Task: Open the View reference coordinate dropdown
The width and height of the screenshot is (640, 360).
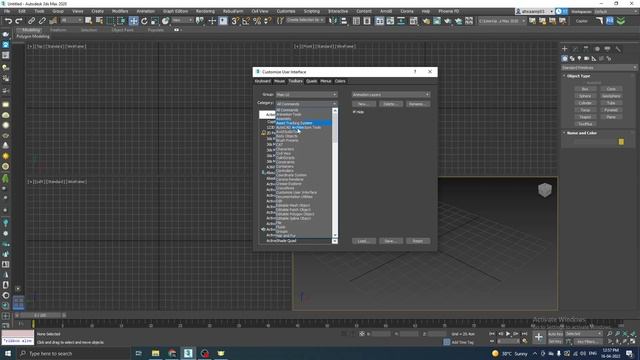Action: (x=182, y=20)
